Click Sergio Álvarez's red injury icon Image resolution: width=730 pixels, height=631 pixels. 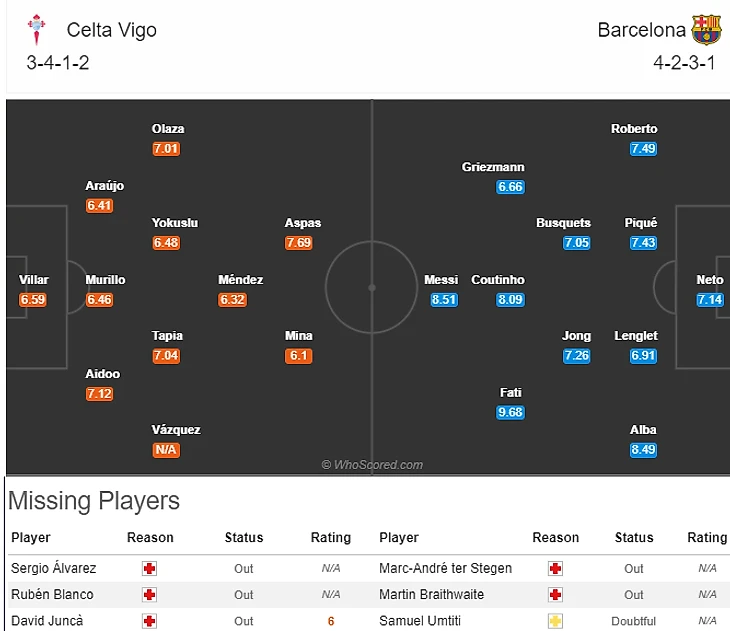pyautogui.click(x=150, y=568)
